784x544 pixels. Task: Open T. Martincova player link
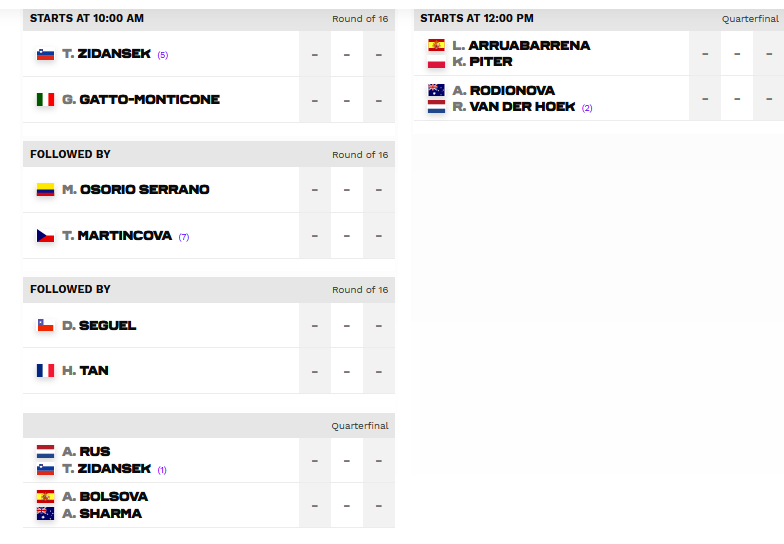pyautogui.click(x=117, y=236)
